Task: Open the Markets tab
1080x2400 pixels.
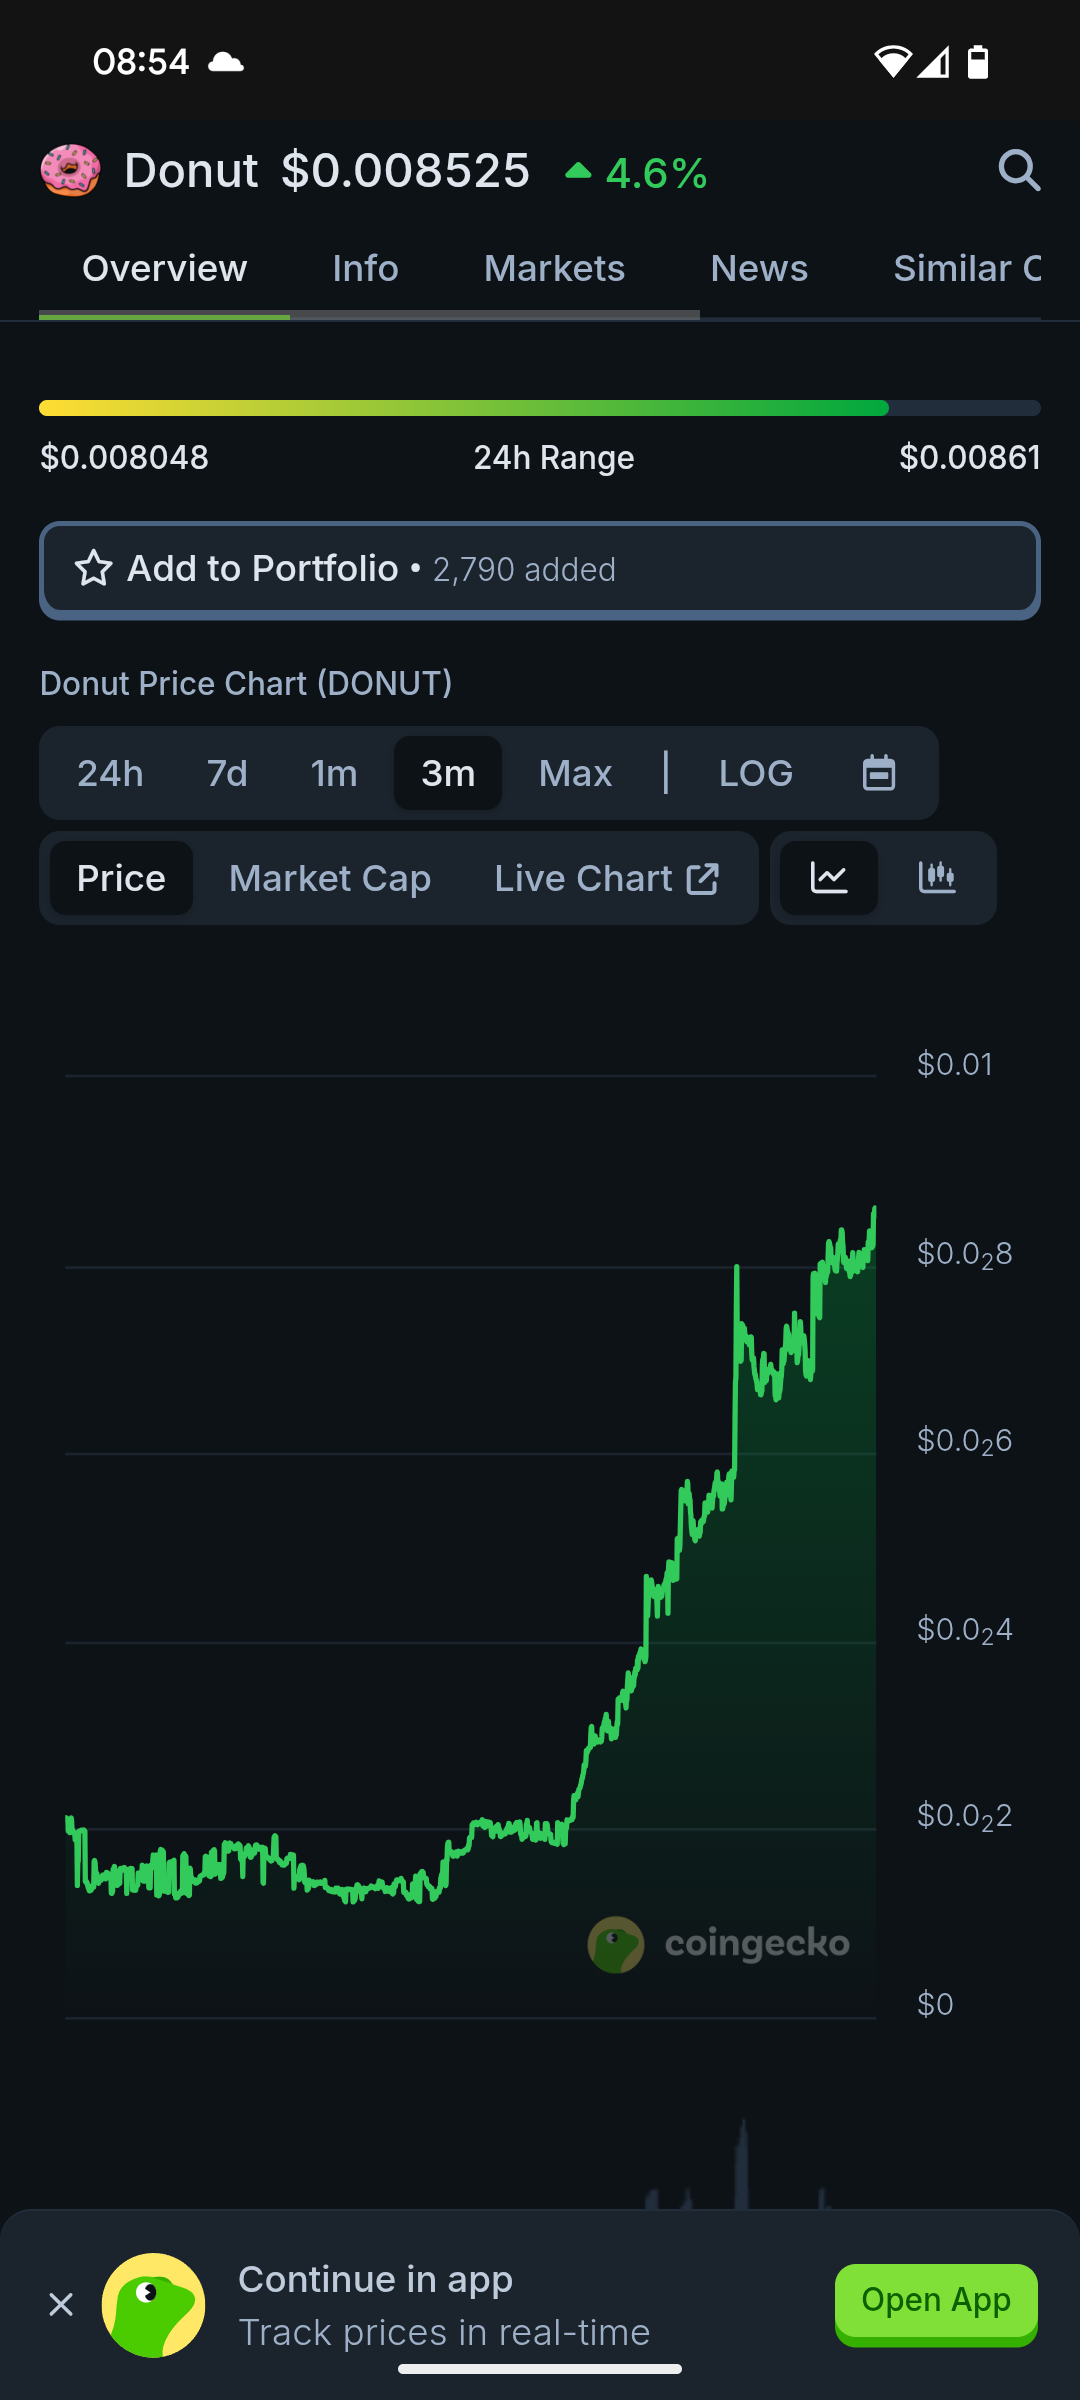Action: [x=554, y=269]
